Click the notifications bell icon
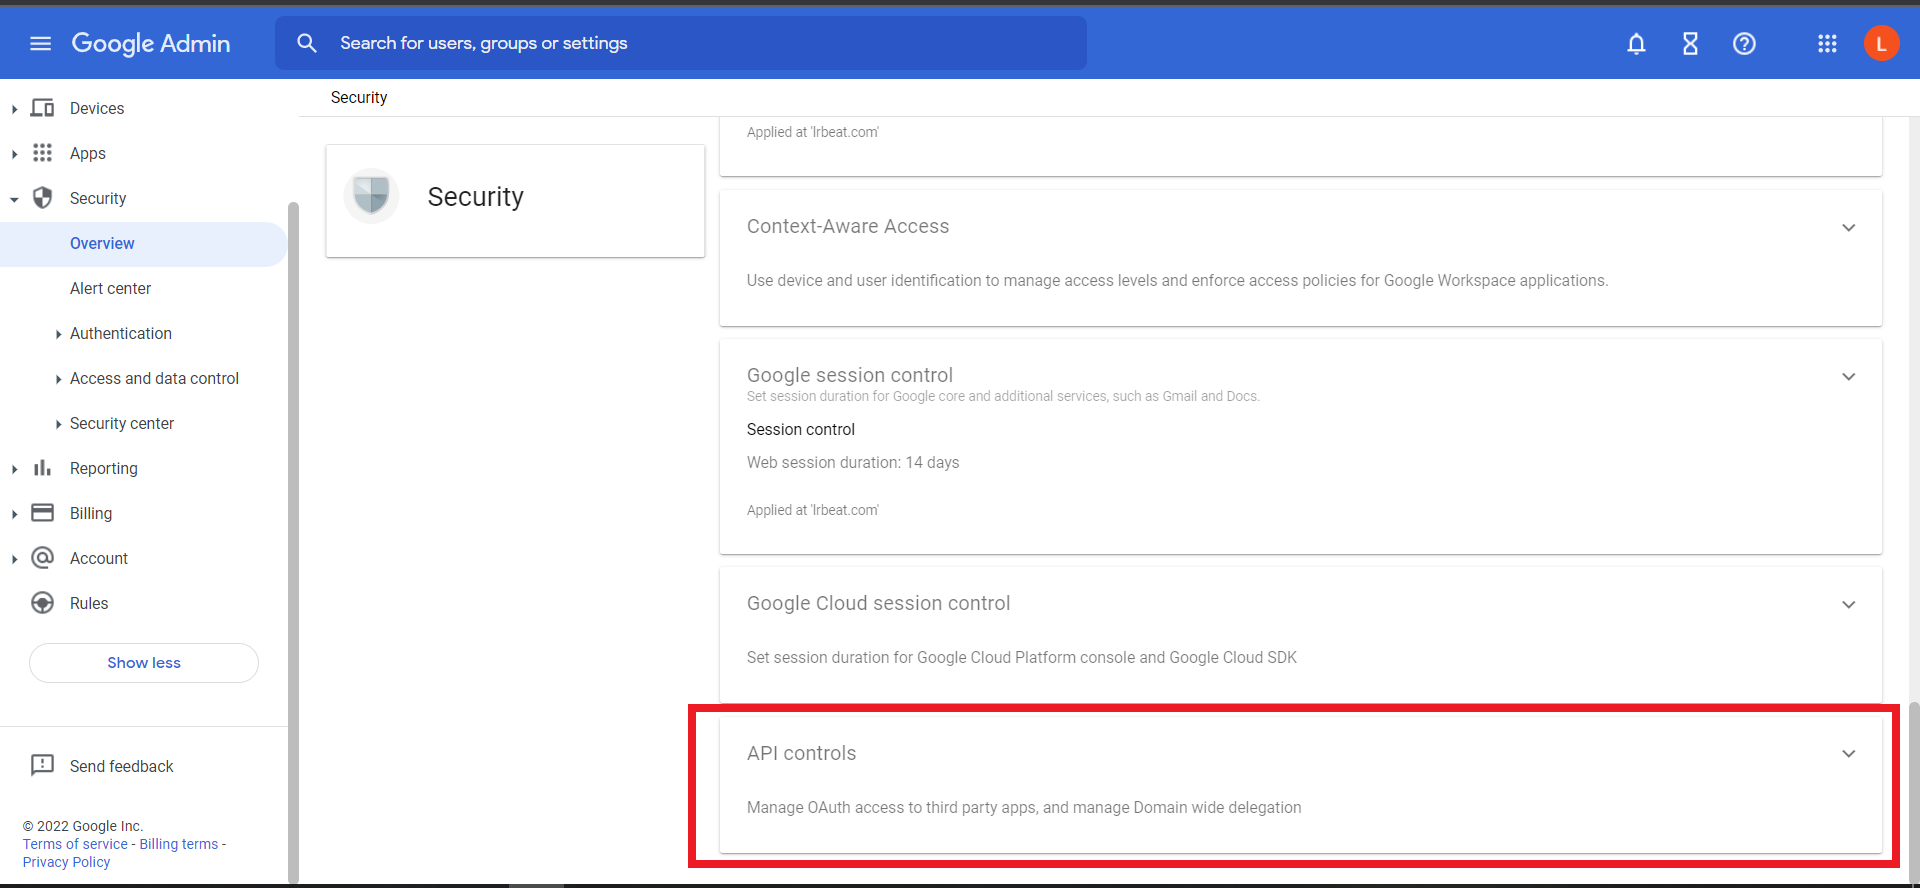The width and height of the screenshot is (1920, 888). (1636, 44)
